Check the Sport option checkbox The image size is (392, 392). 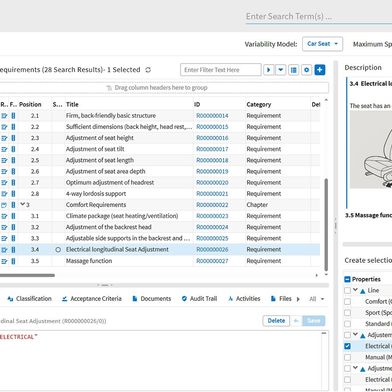pyautogui.click(x=347, y=313)
